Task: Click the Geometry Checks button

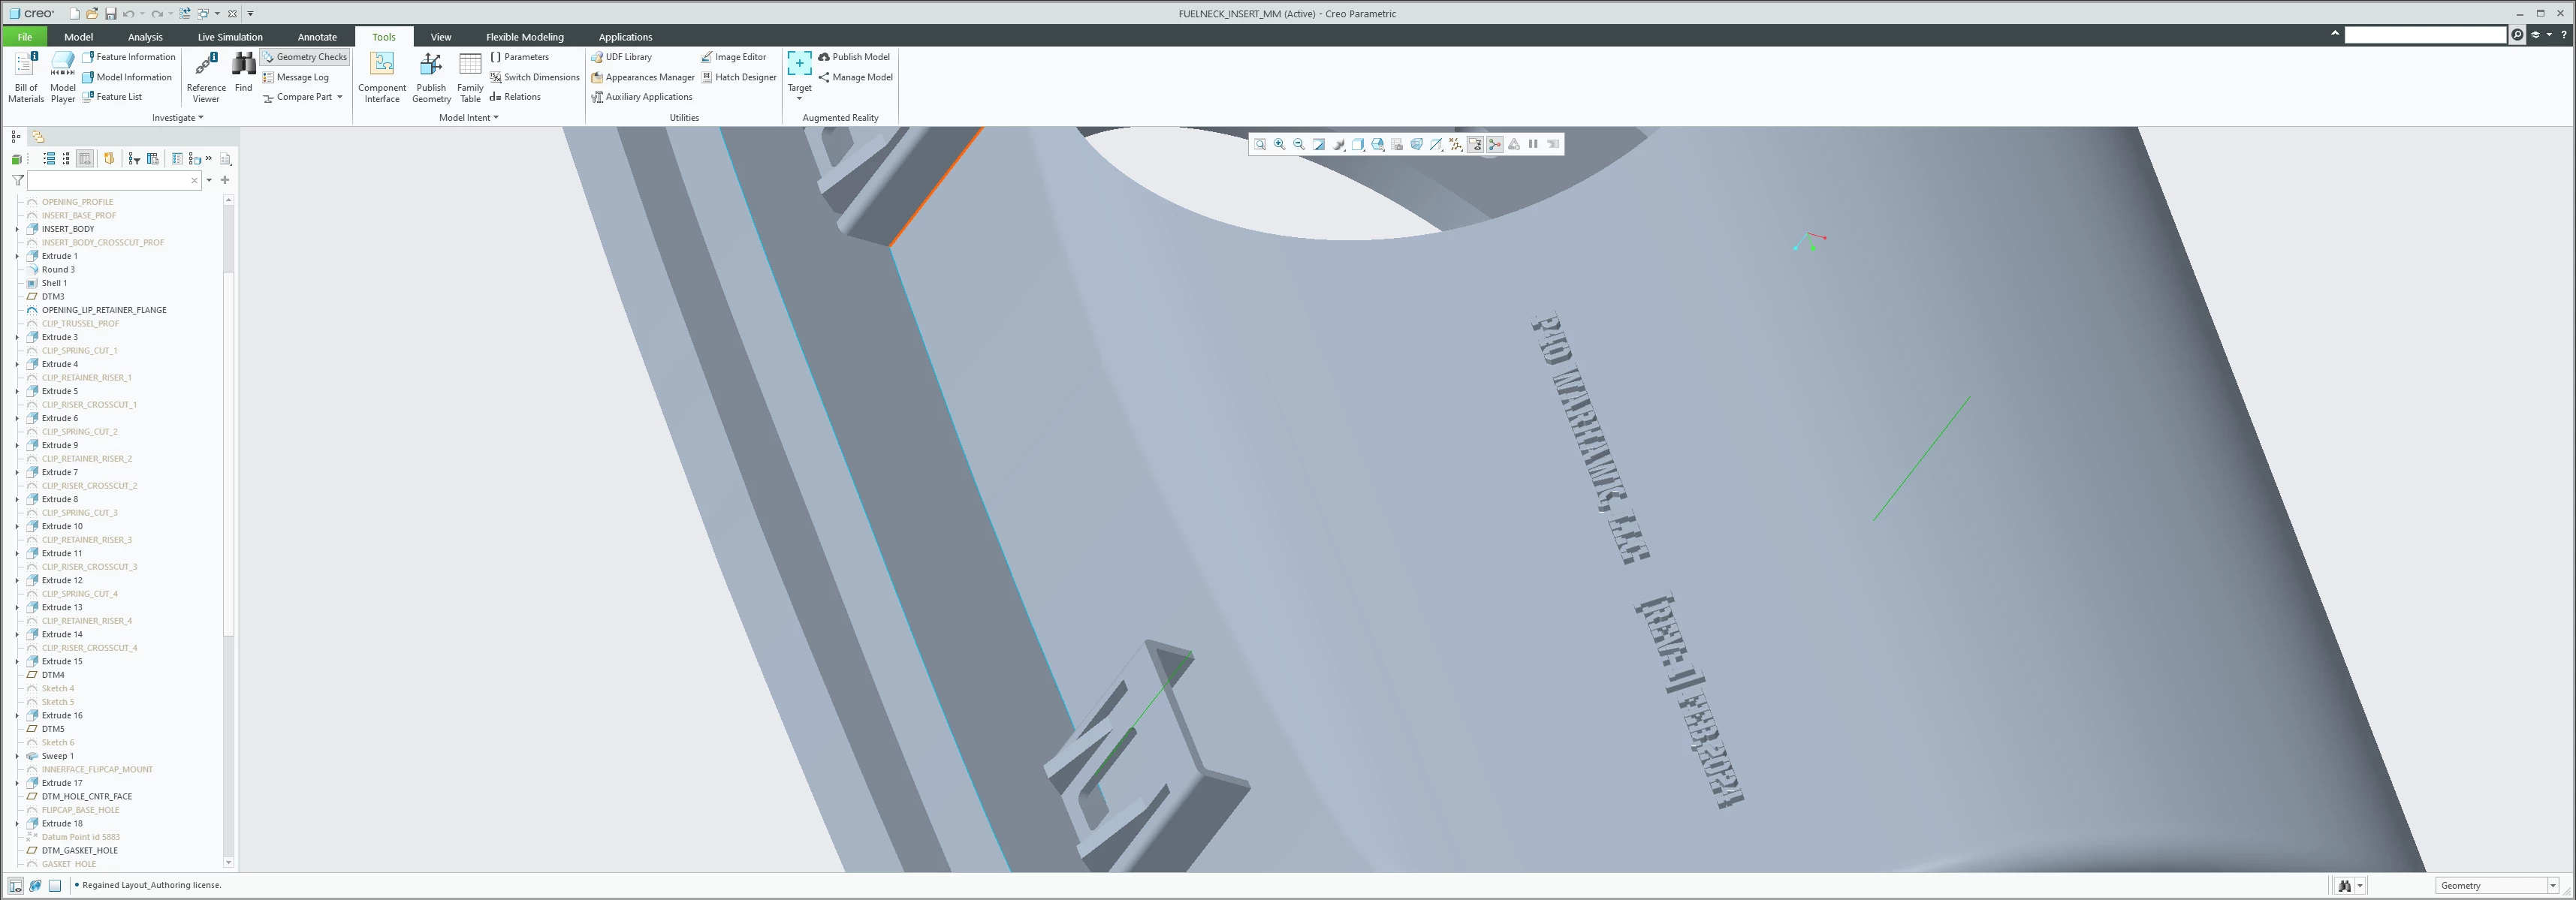Action: point(305,57)
